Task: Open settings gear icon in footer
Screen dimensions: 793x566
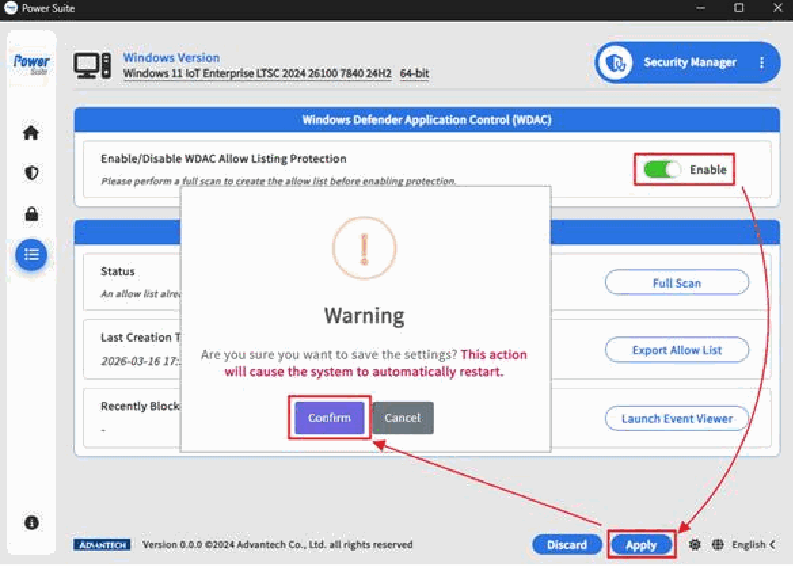Action: click(694, 545)
